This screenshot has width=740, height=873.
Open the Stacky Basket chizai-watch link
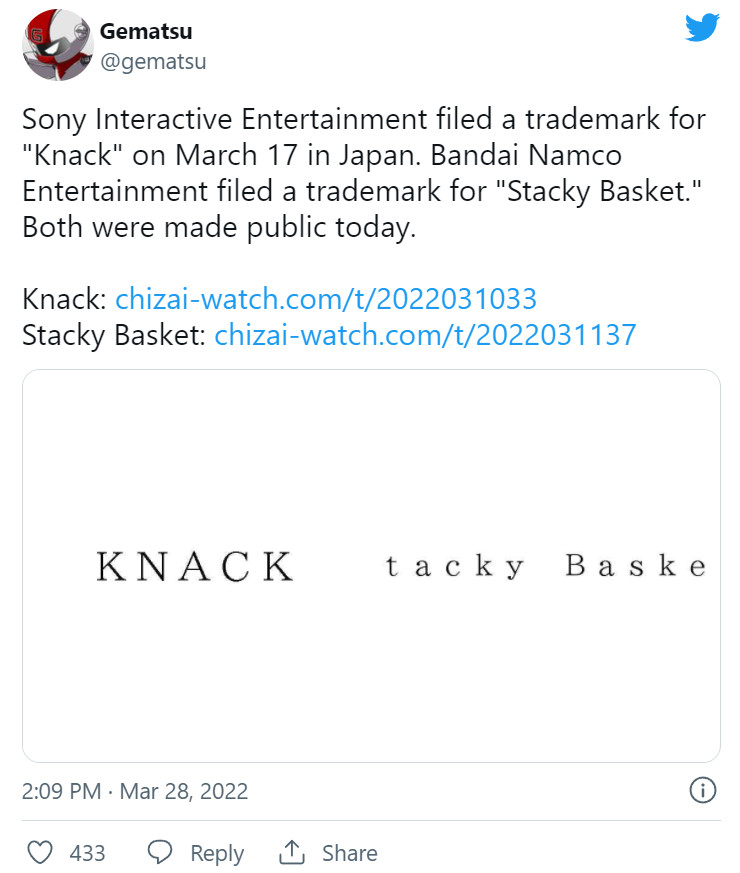pyautogui.click(x=425, y=334)
